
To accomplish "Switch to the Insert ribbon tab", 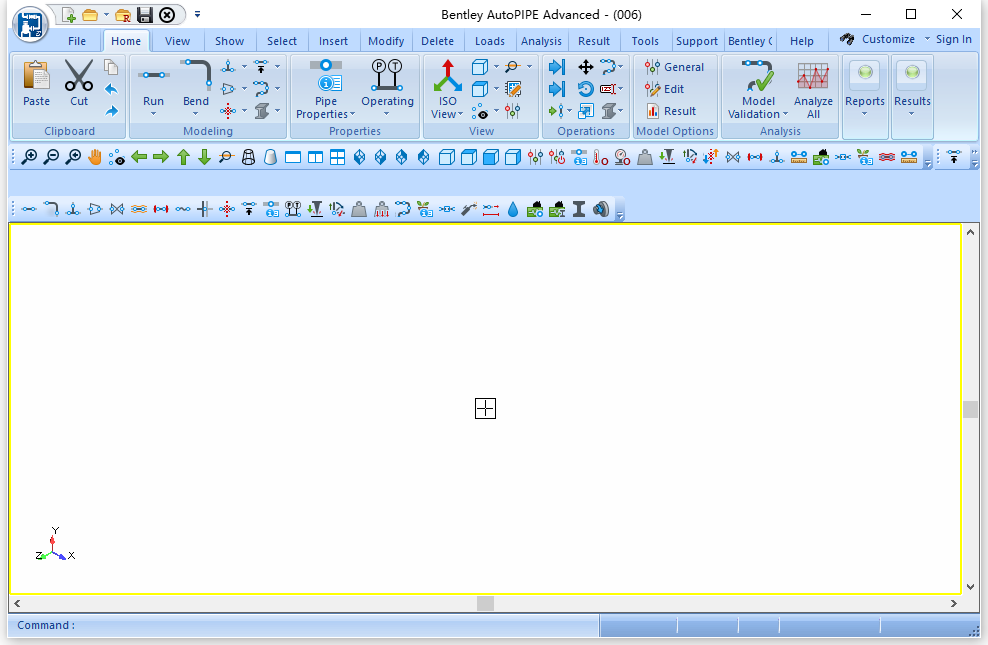I will tap(333, 41).
